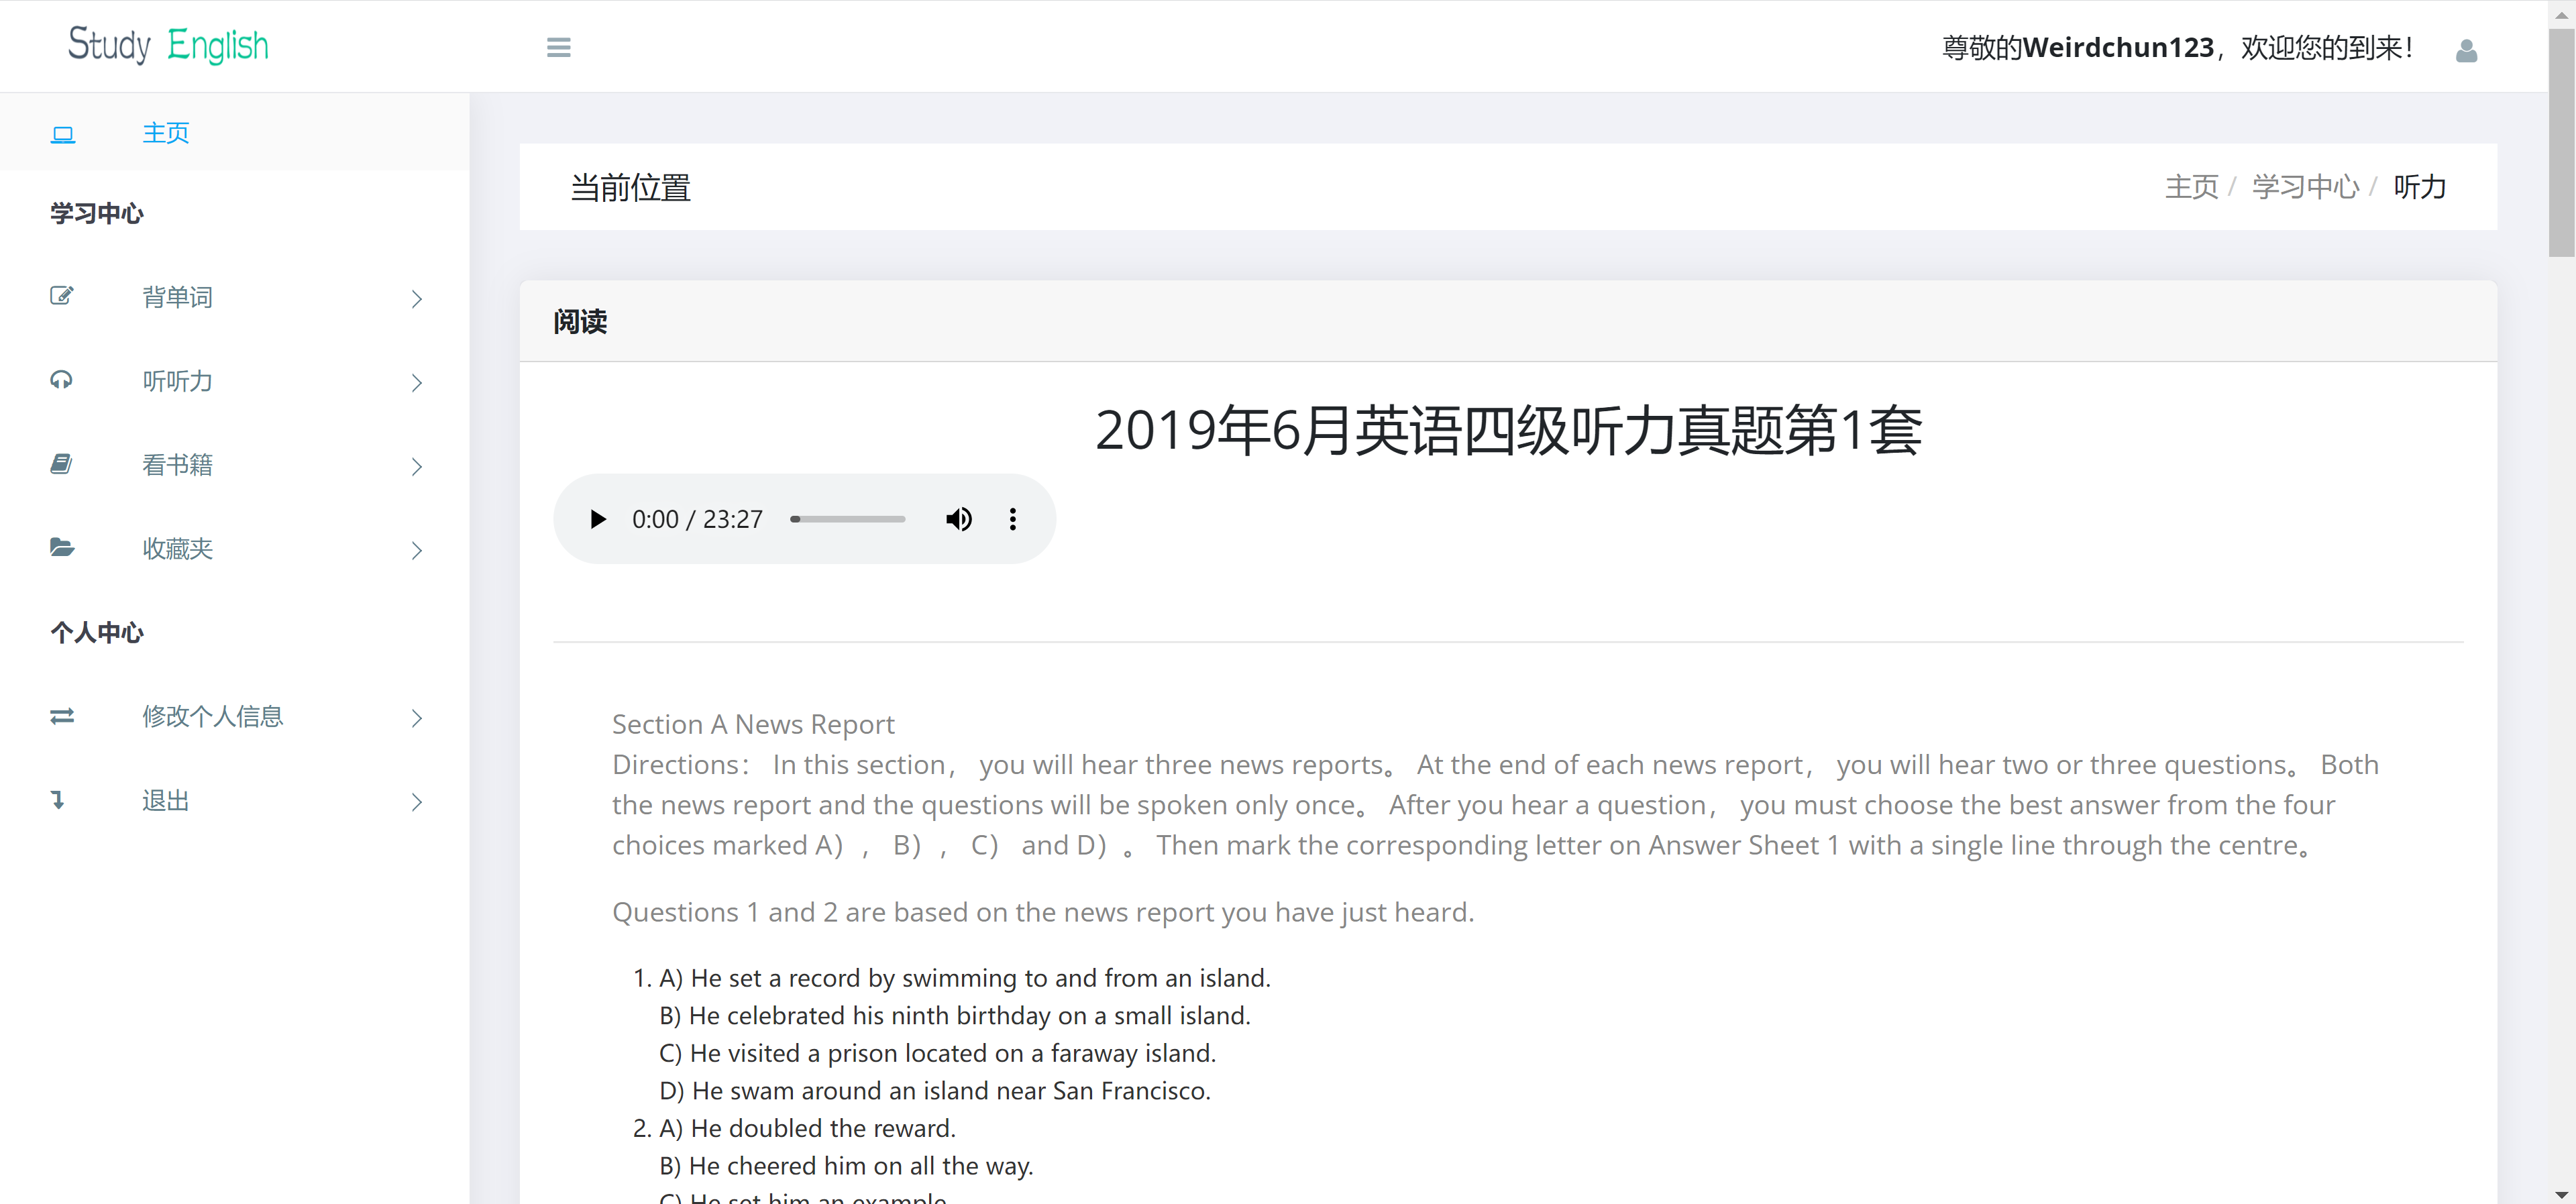Image resolution: width=2576 pixels, height=1204 pixels.
Task: Click the book icon next to 看书籍
Action: pos(61,464)
